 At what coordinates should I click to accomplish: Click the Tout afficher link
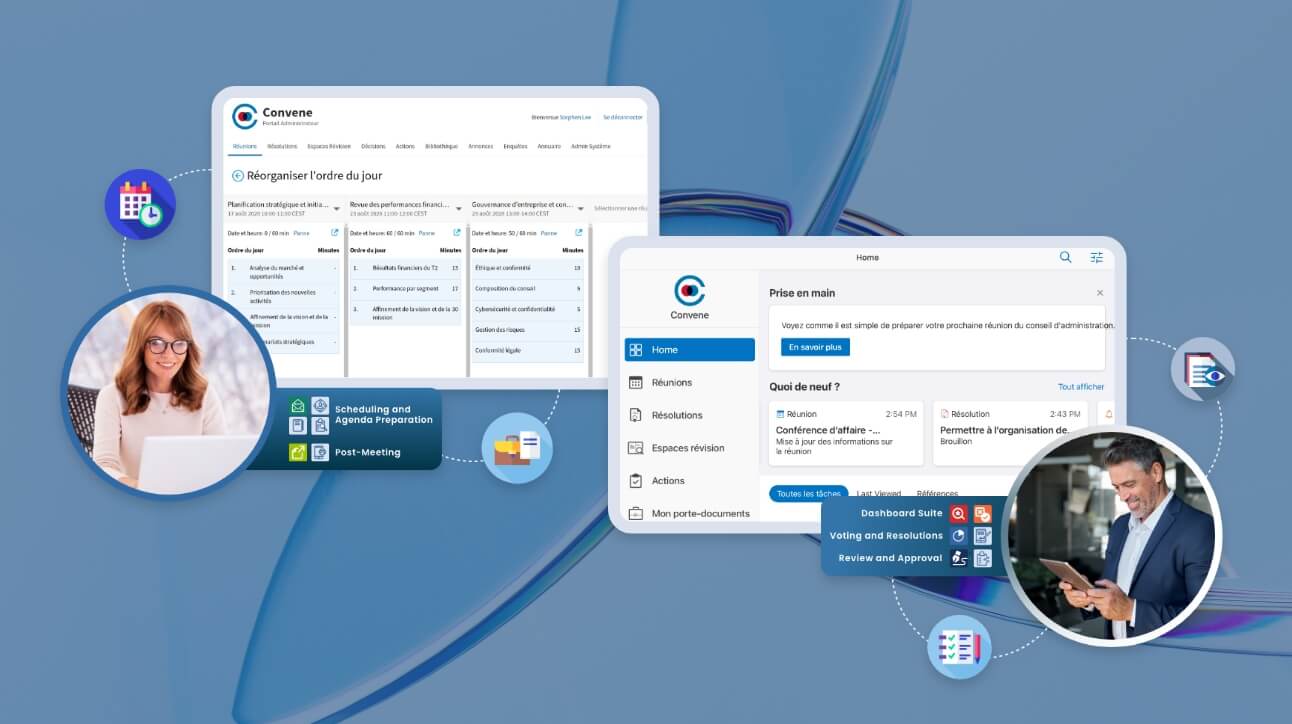[x=1081, y=387]
